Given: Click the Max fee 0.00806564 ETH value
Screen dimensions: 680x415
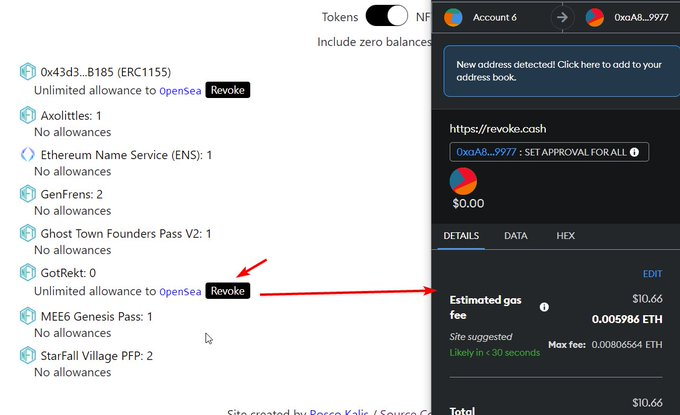Looking at the screenshot, I should [x=627, y=345].
